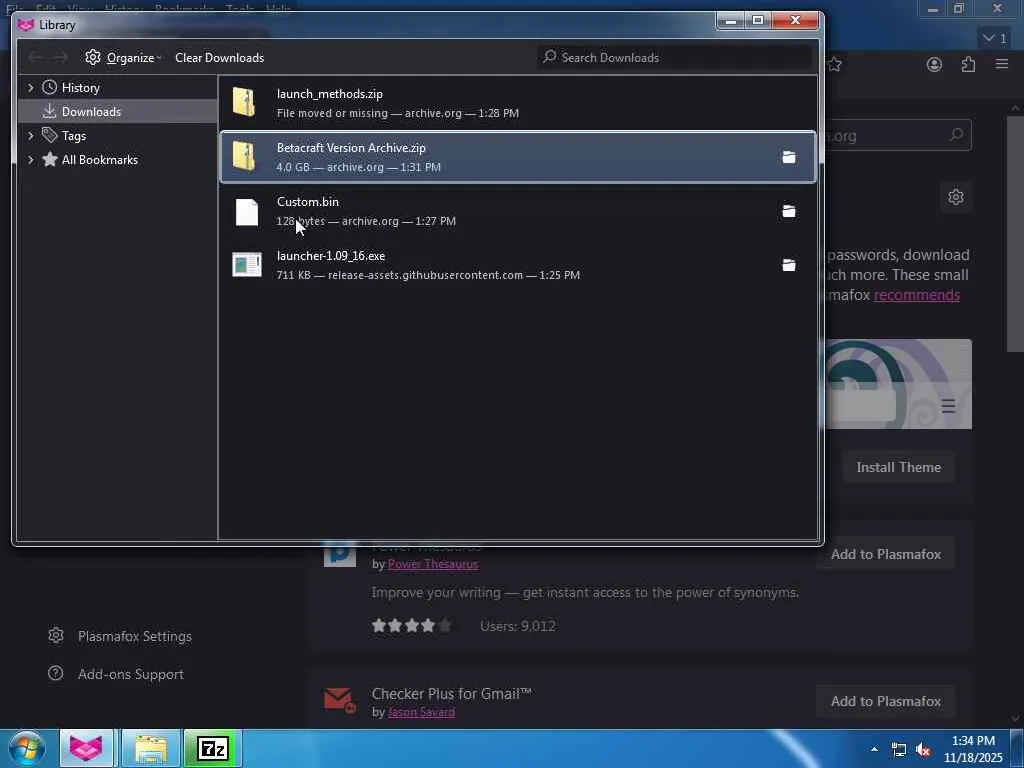This screenshot has height=768, width=1024.
Task: Click the Custom.bin blank file icon
Action: pyautogui.click(x=247, y=212)
